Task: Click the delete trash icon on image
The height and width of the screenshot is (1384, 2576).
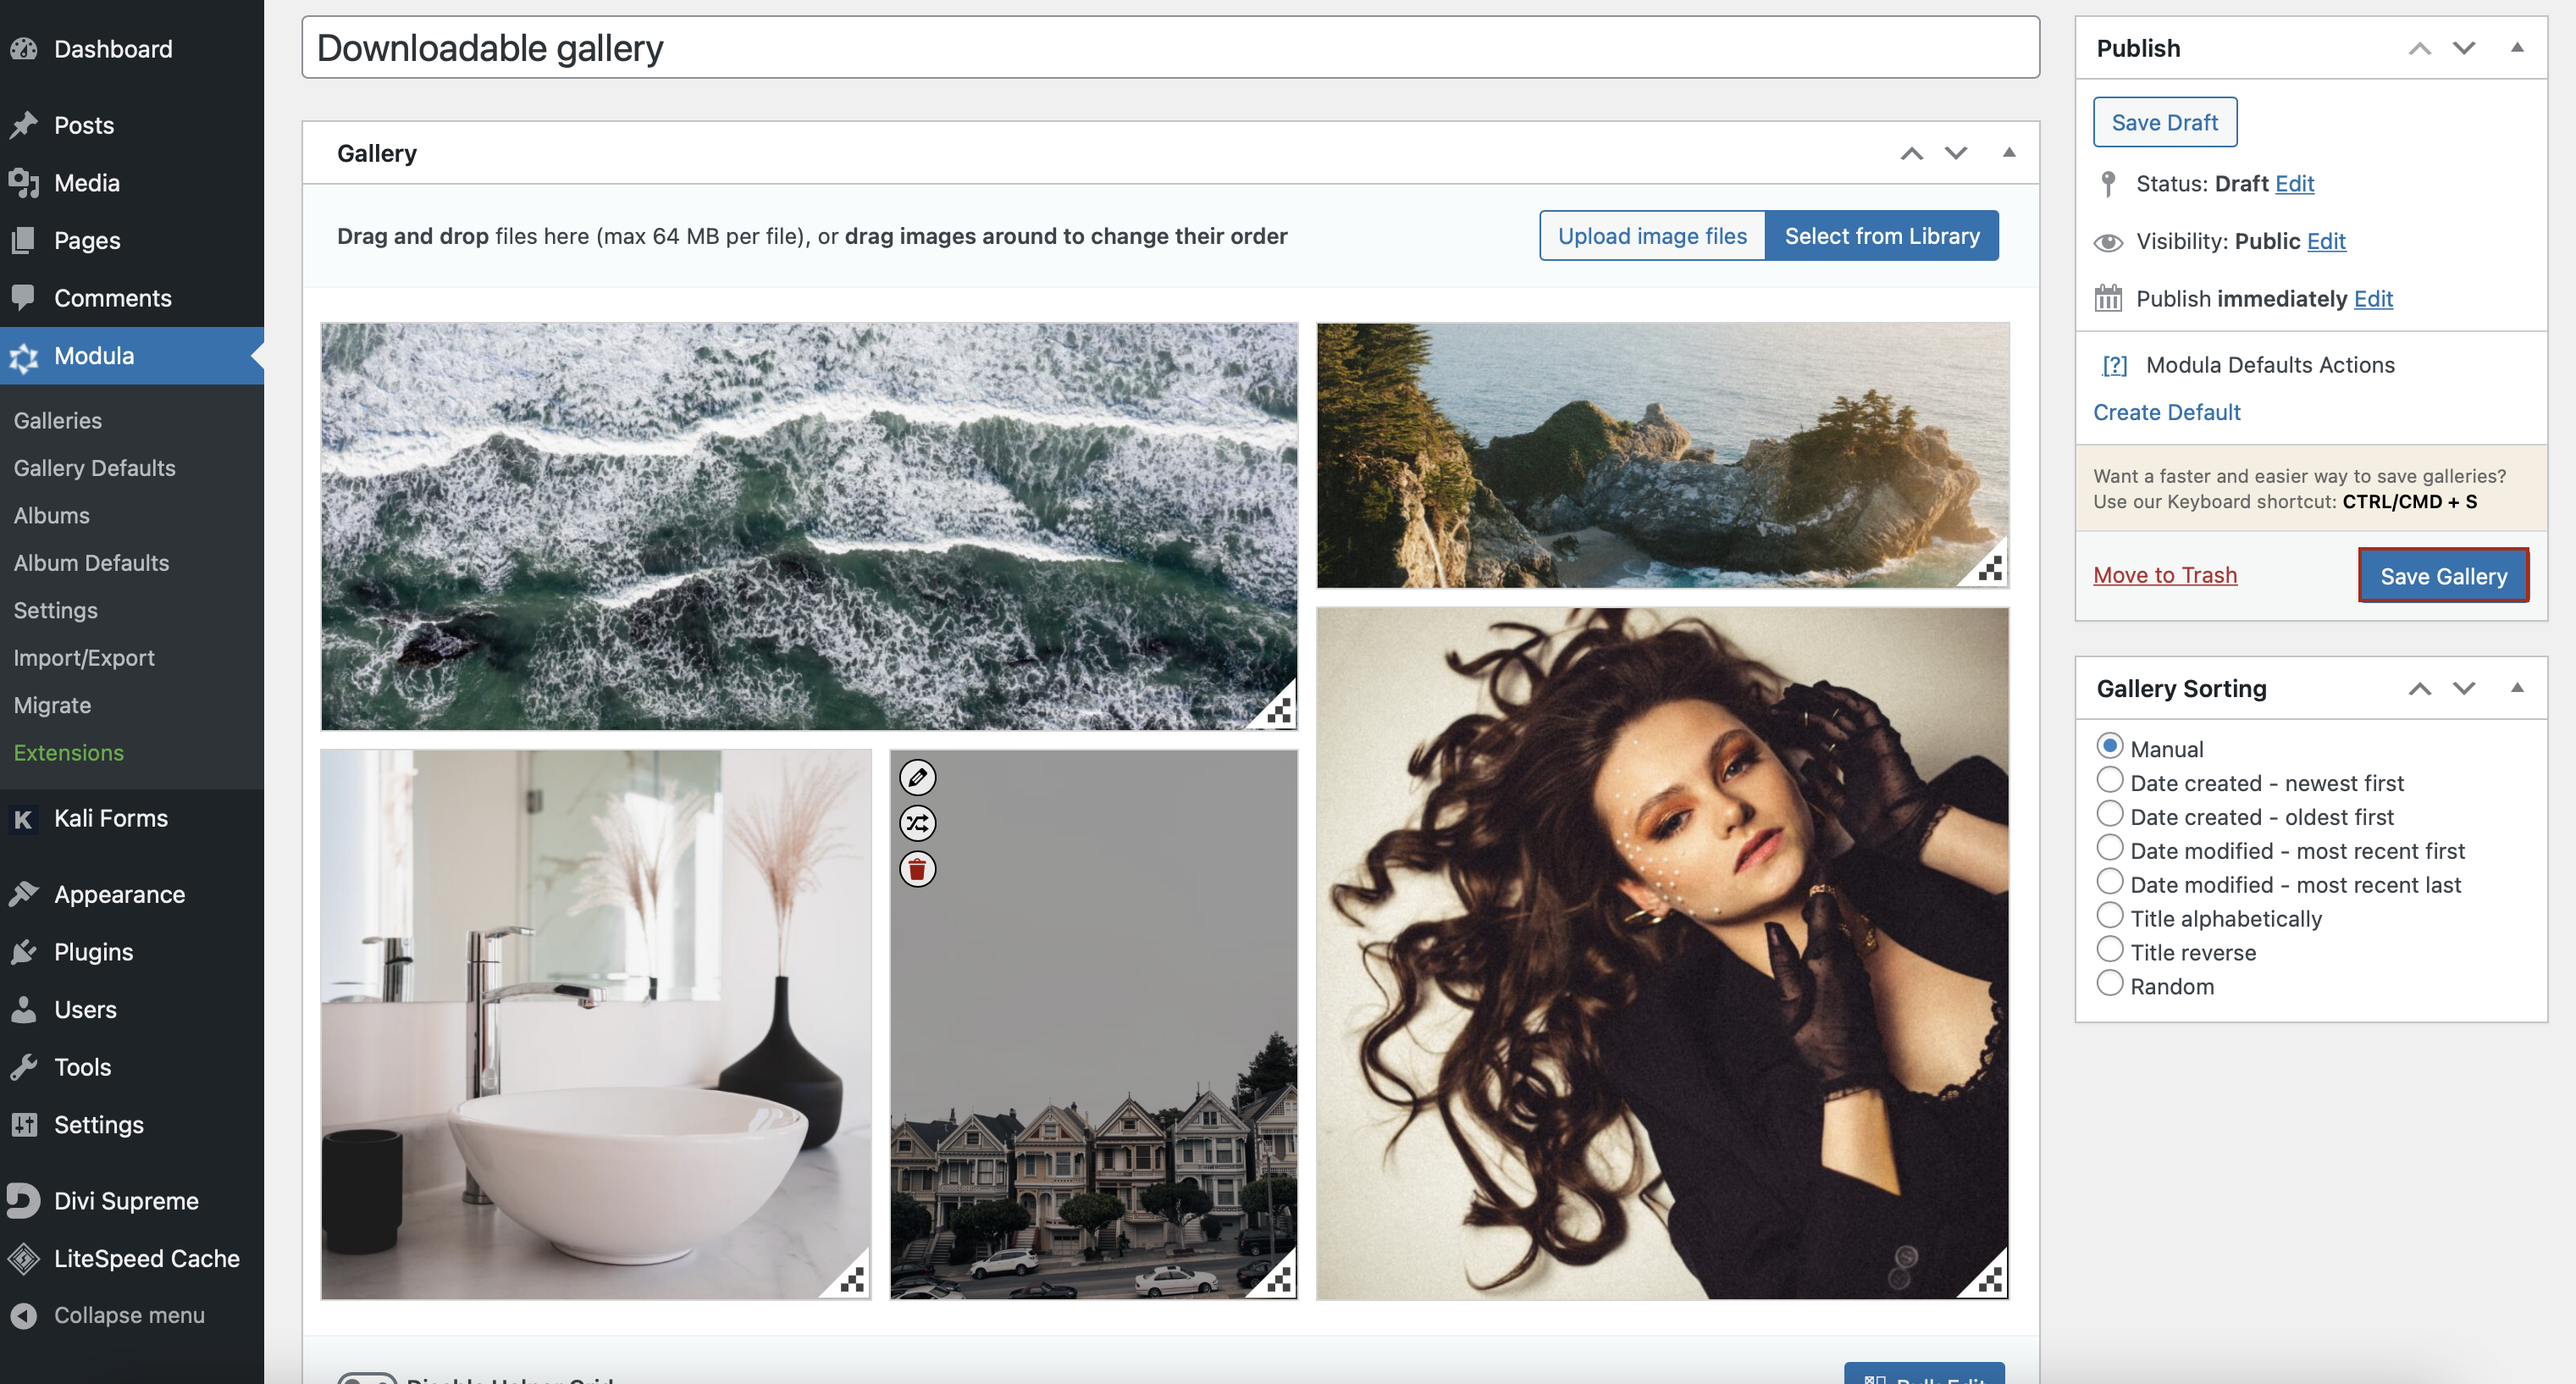Action: tap(918, 867)
